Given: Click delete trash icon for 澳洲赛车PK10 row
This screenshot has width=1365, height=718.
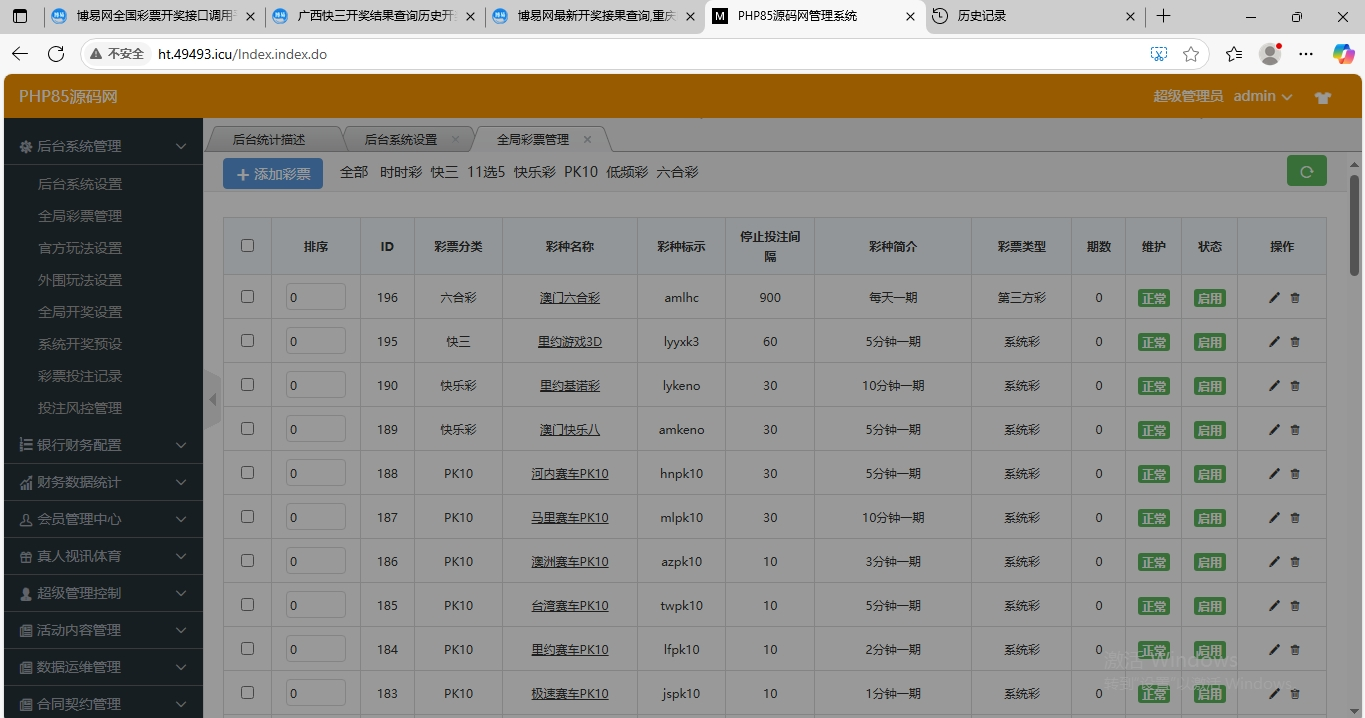Looking at the screenshot, I should pos(1295,562).
